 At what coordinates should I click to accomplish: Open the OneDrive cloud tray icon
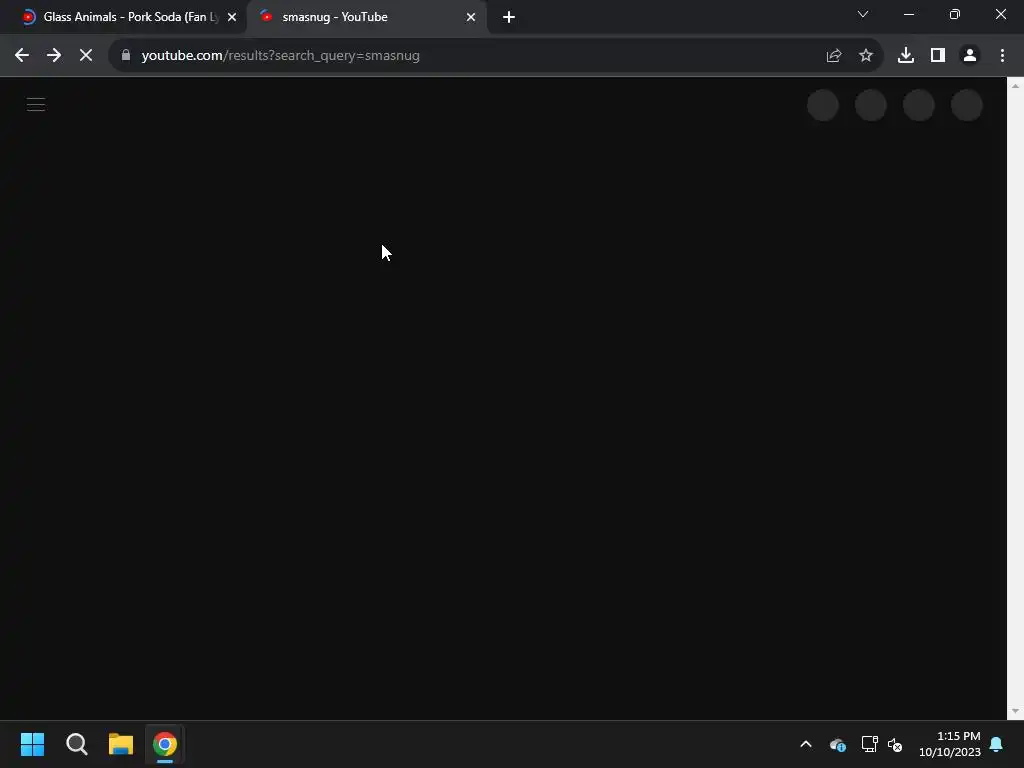[x=838, y=744]
